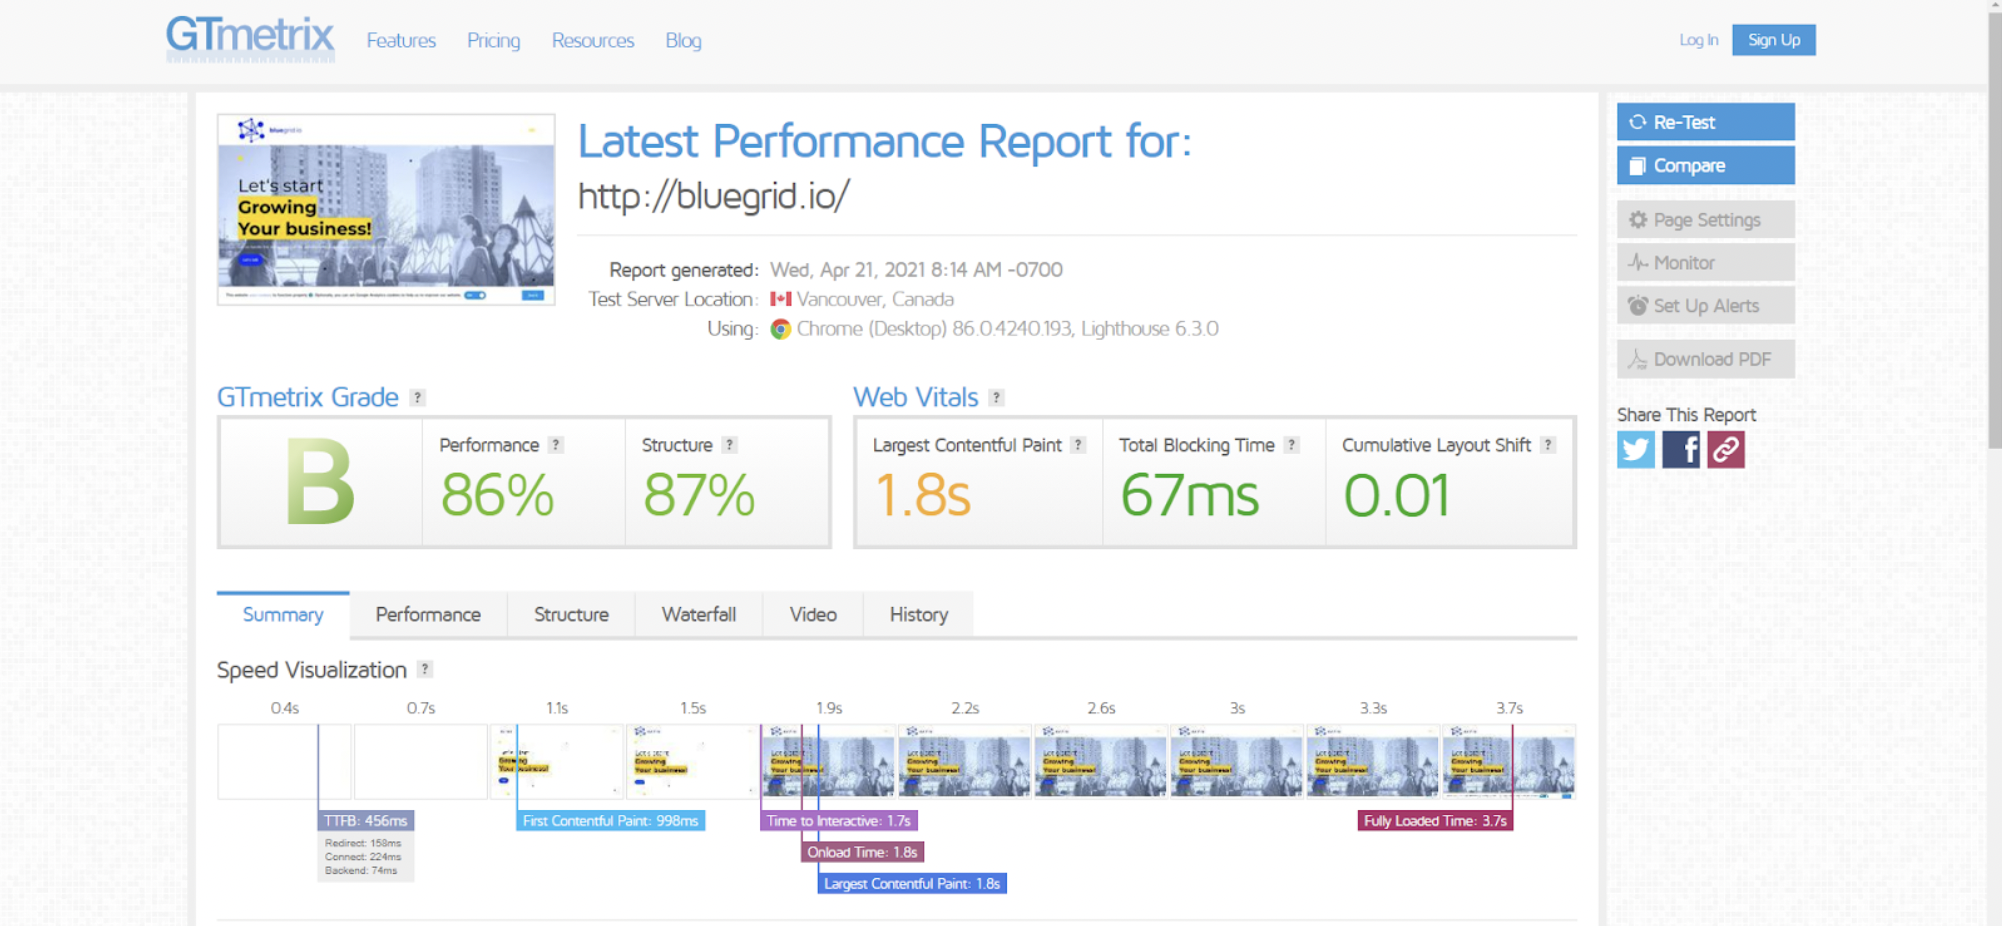This screenshot has height=926, width=2002.
Task: Click the 86% performance score
Action: click(497, 495)
